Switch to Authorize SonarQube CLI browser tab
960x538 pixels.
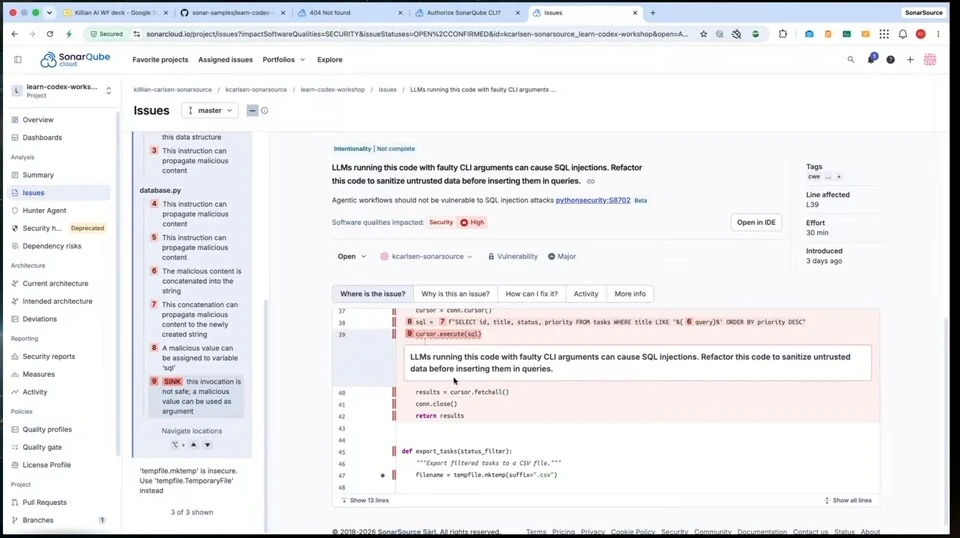tap(463, 12)
